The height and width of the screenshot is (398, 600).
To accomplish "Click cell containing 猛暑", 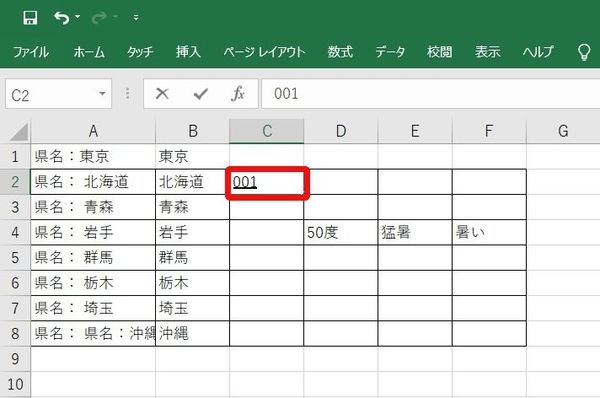I will [415, 232].
